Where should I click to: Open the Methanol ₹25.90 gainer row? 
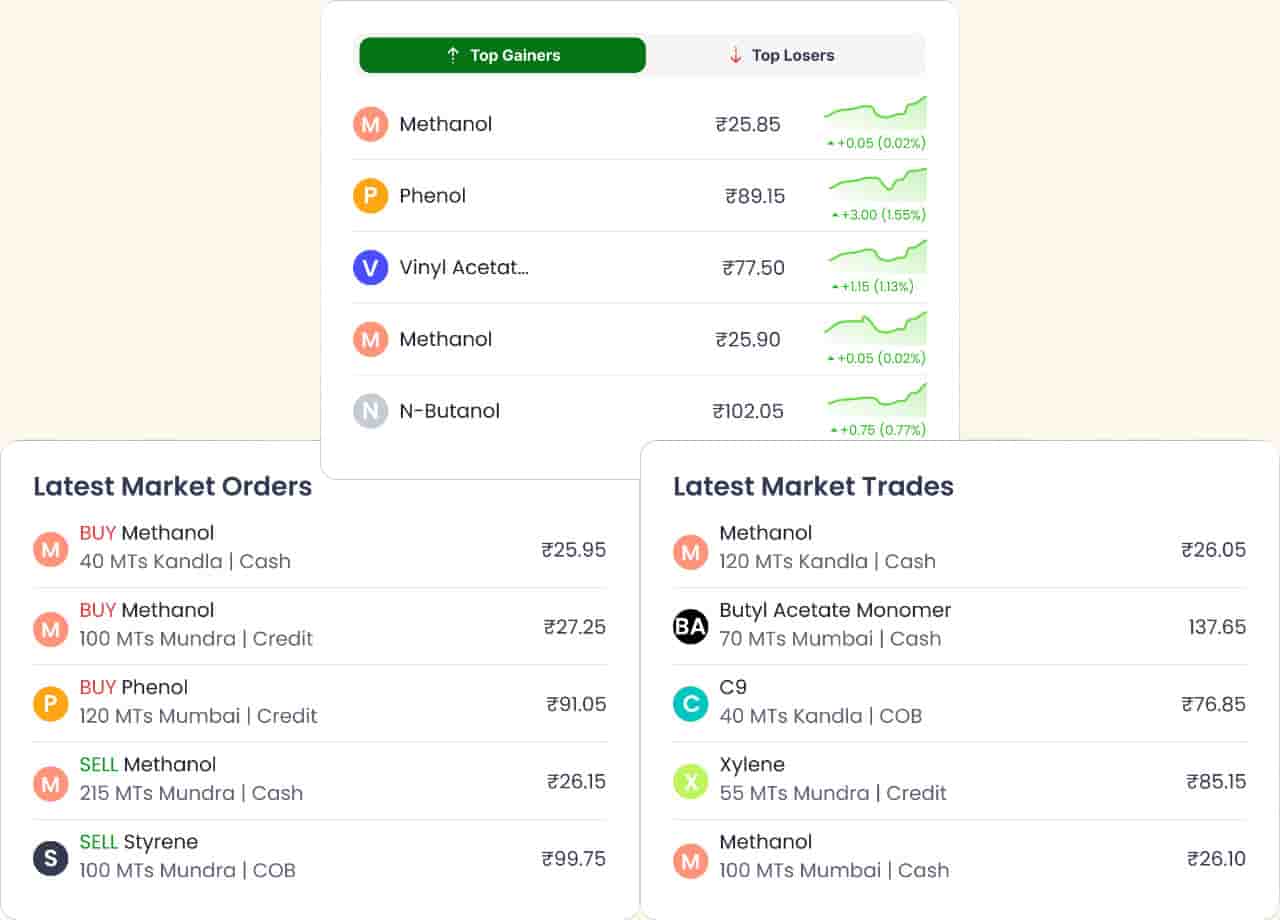[640, 339]
